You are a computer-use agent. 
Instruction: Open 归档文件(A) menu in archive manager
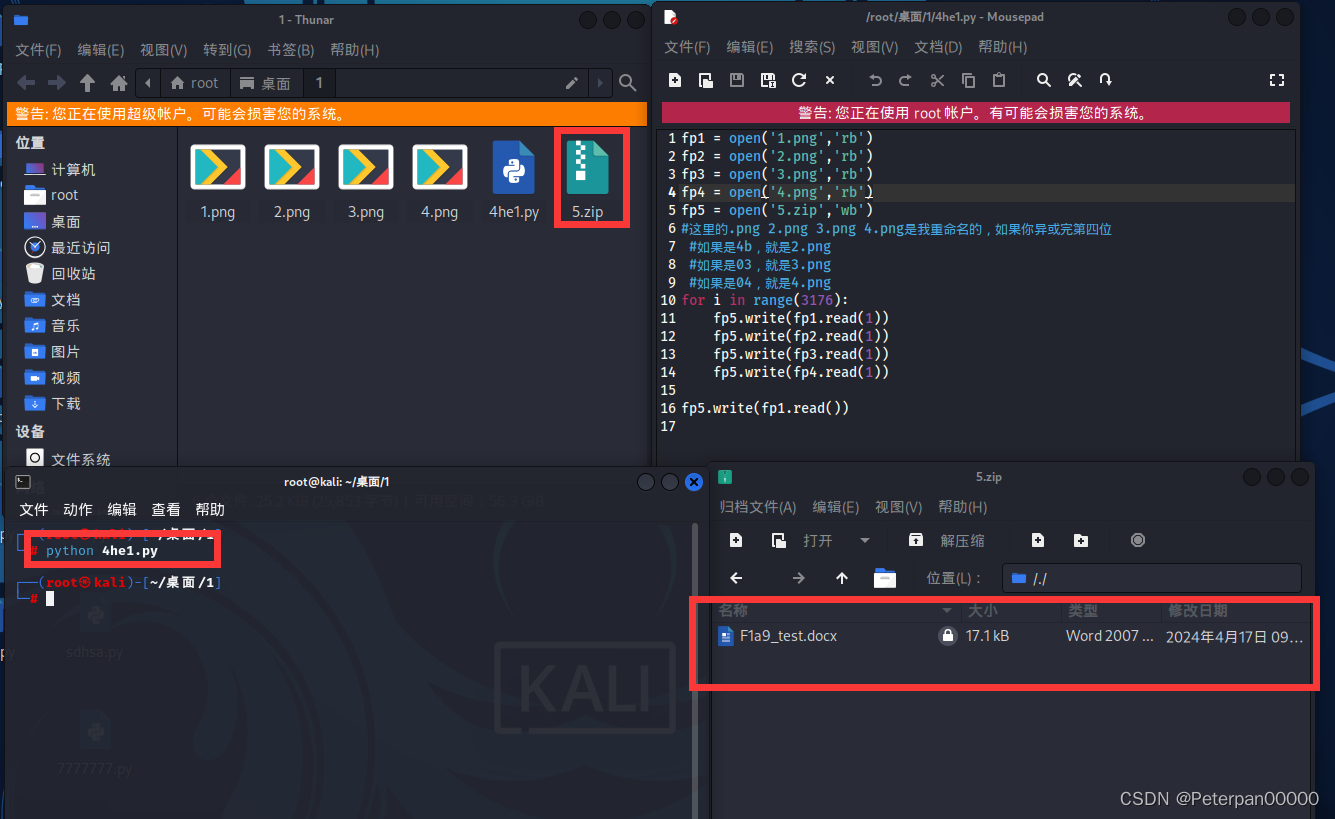[x=758, y=507]
